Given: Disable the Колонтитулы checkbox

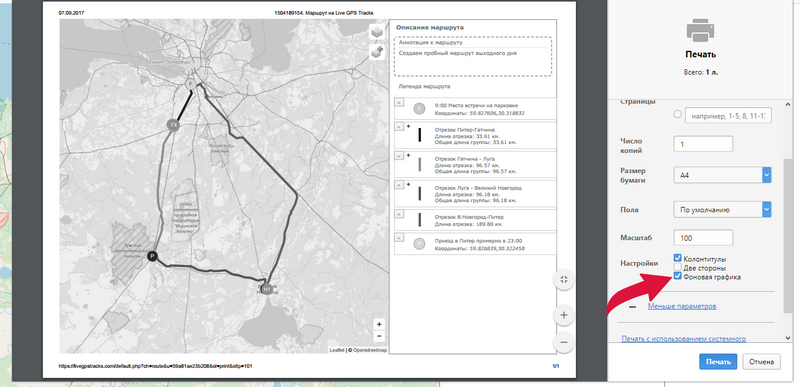Looking at the screenshot, I should (678, 259).
